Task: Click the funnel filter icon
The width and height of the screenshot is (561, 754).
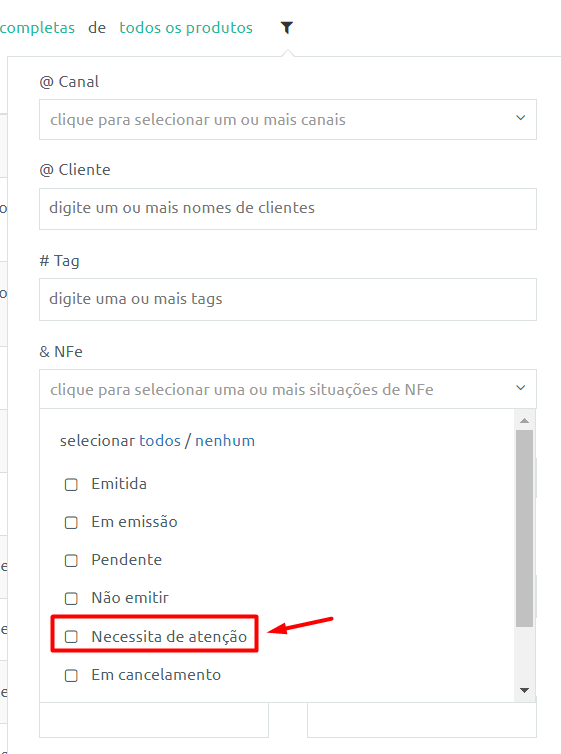Action: tap(287, 28)
